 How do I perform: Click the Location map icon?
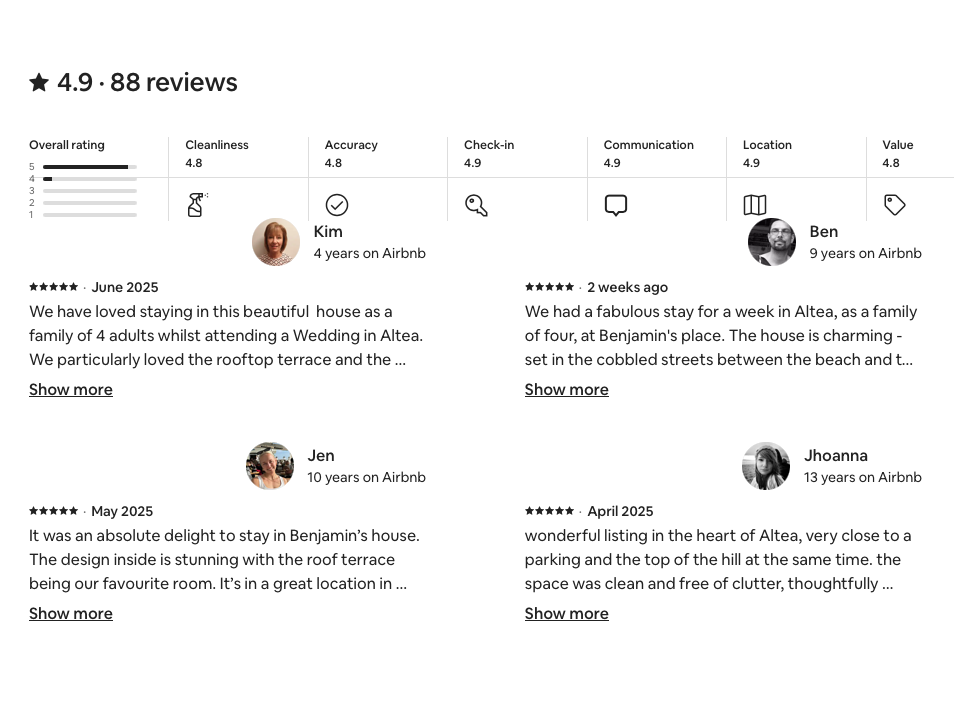[x=755, y=205]
